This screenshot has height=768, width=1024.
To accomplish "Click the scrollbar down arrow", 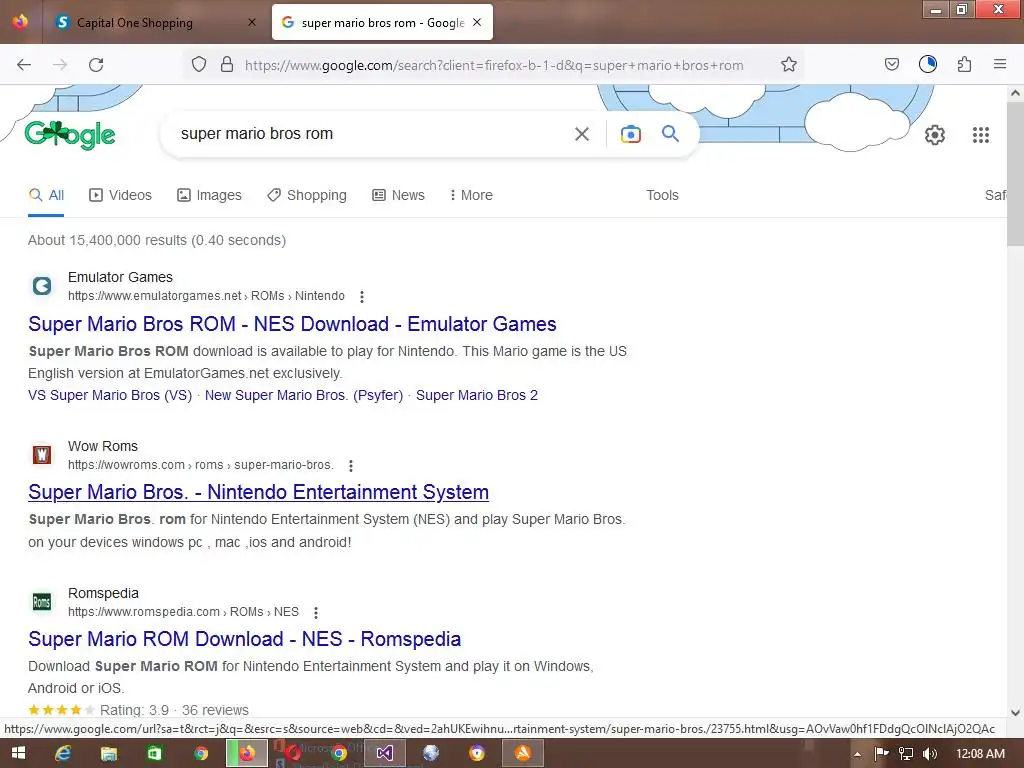I will point(1016,712).
